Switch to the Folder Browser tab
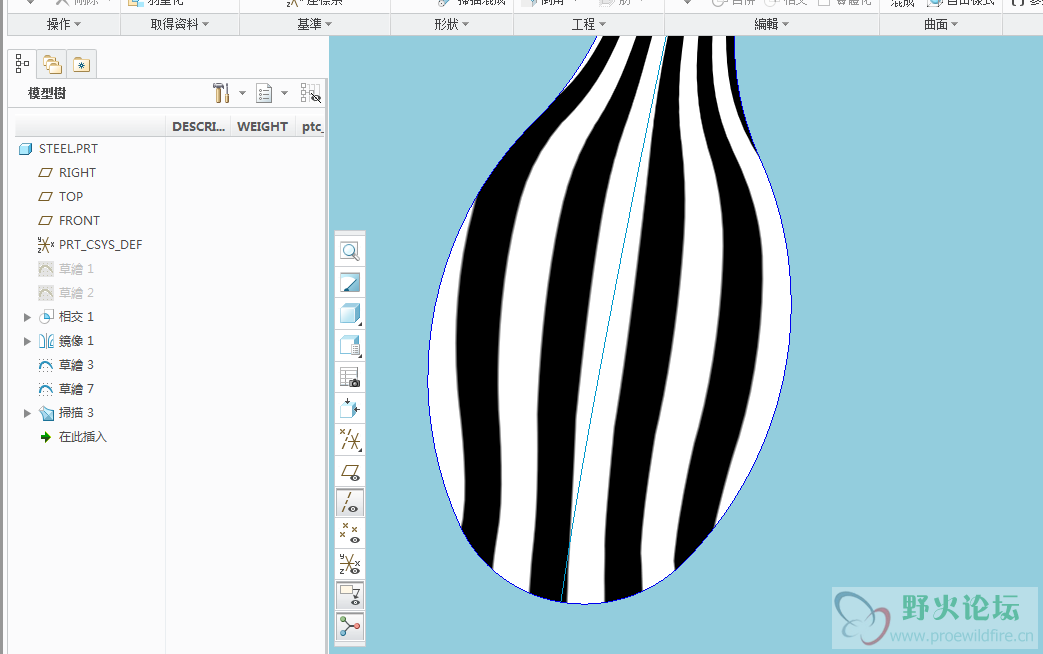 52,65
